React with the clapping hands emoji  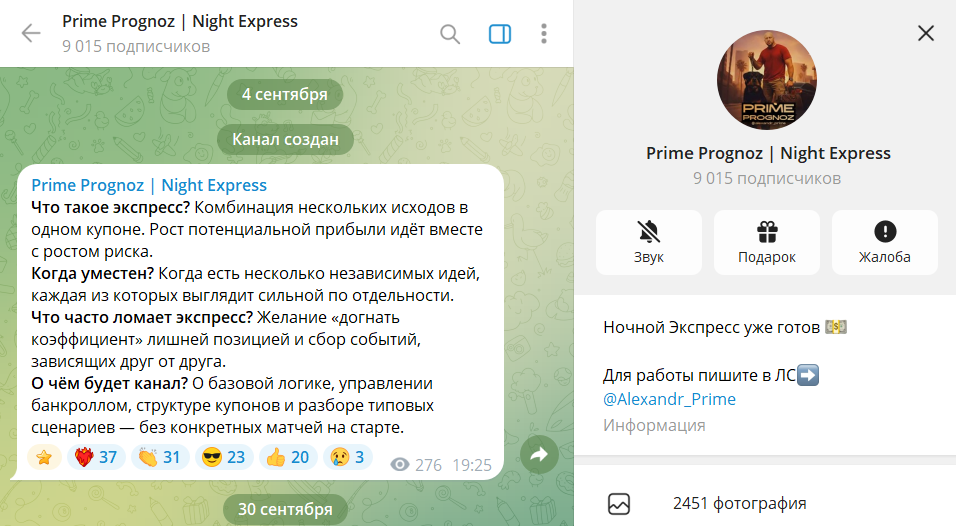point(160,457)
